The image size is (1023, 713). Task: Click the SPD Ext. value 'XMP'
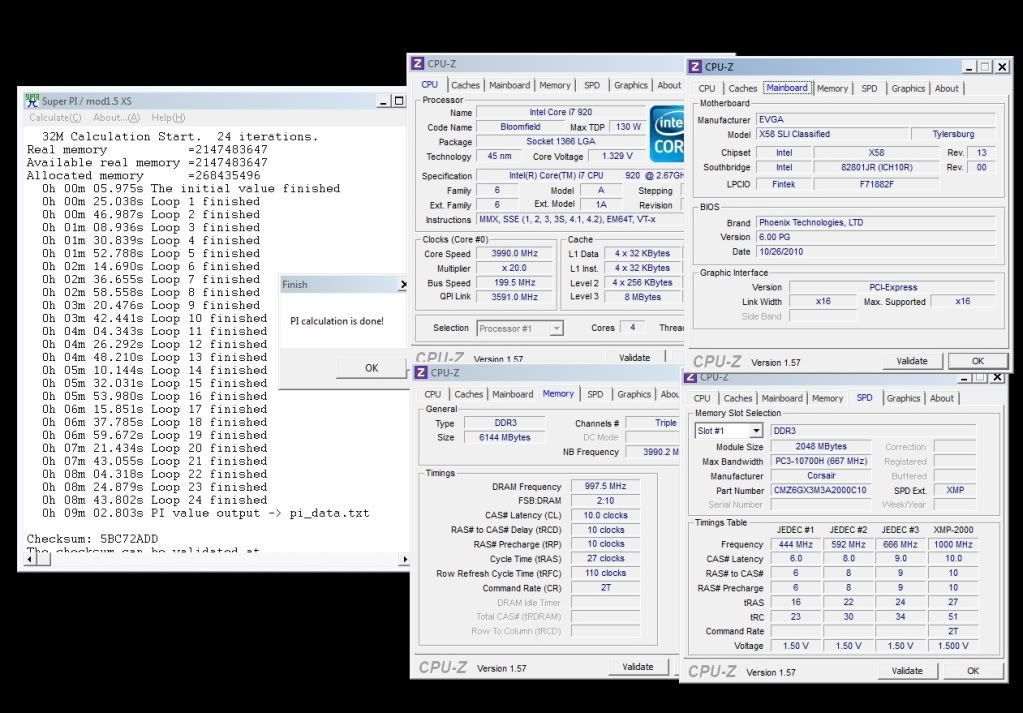click(x=954, y=490)
